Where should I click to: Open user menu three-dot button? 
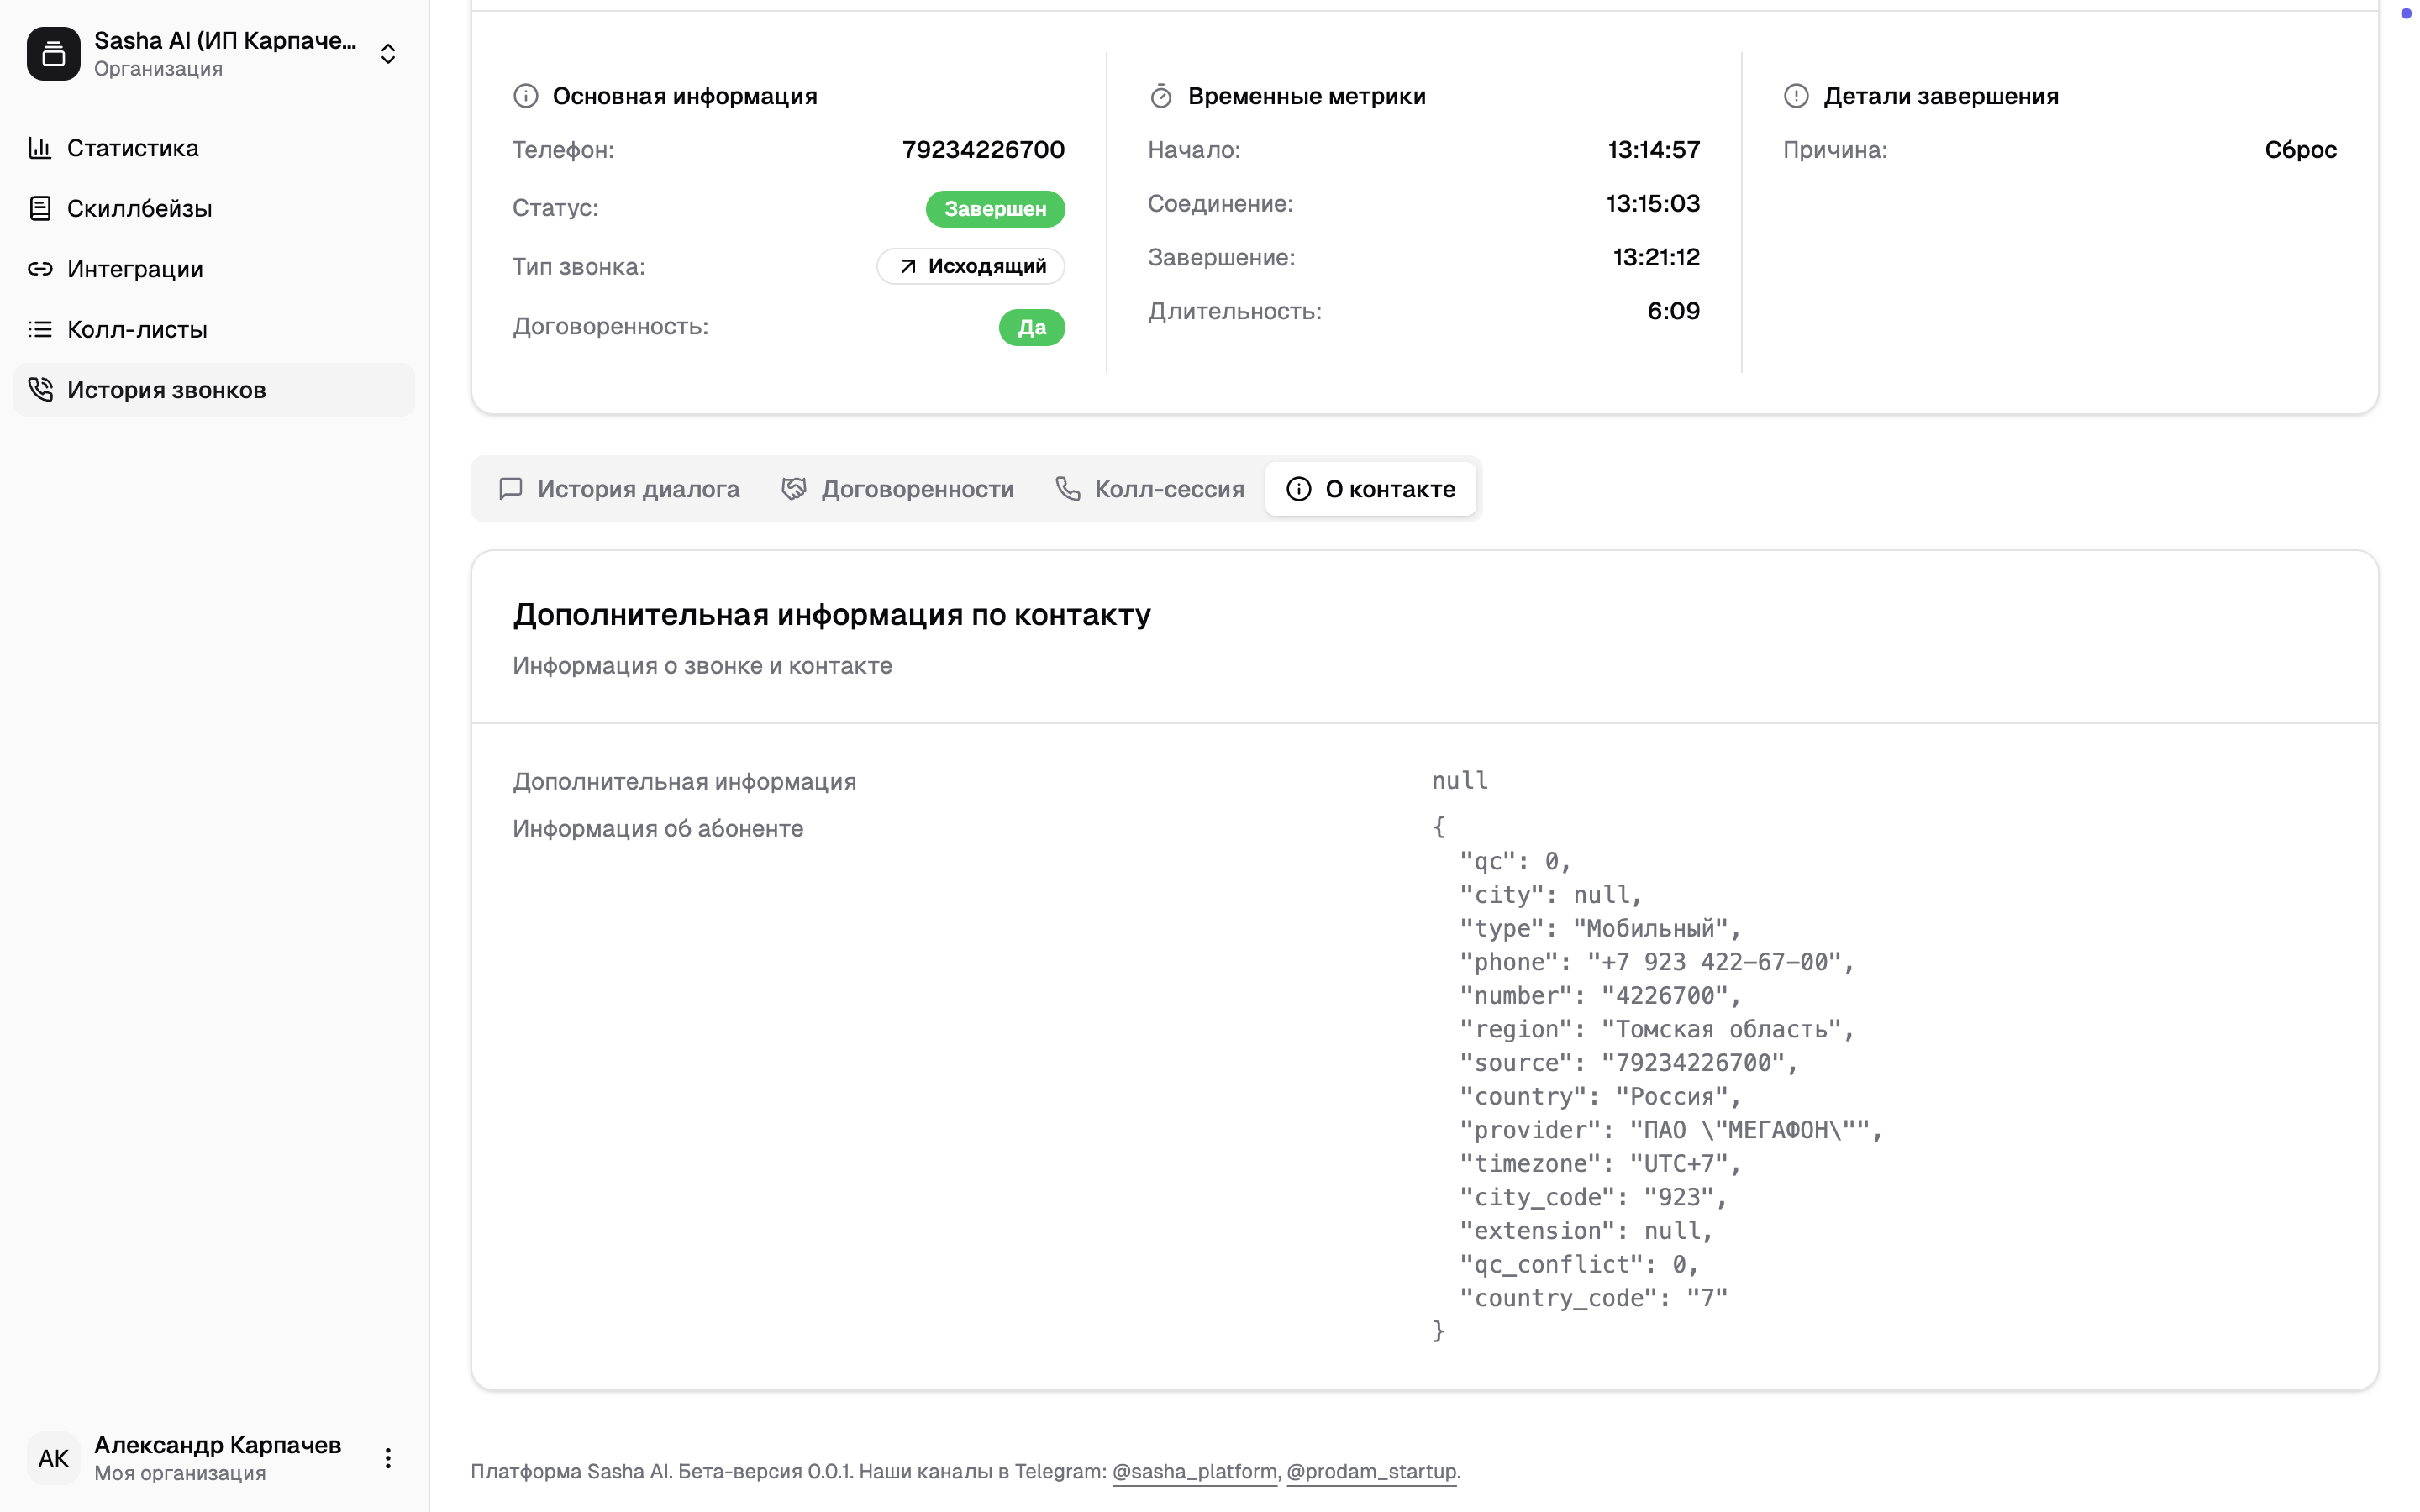click(x=388, y=1458)
